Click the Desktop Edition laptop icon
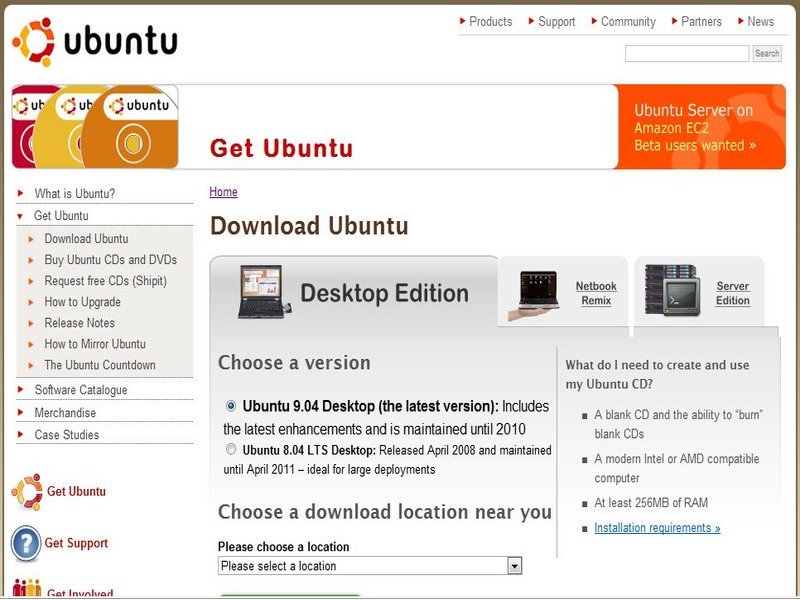800x600 pixels. pyautogui.click(x=264, y=292)
